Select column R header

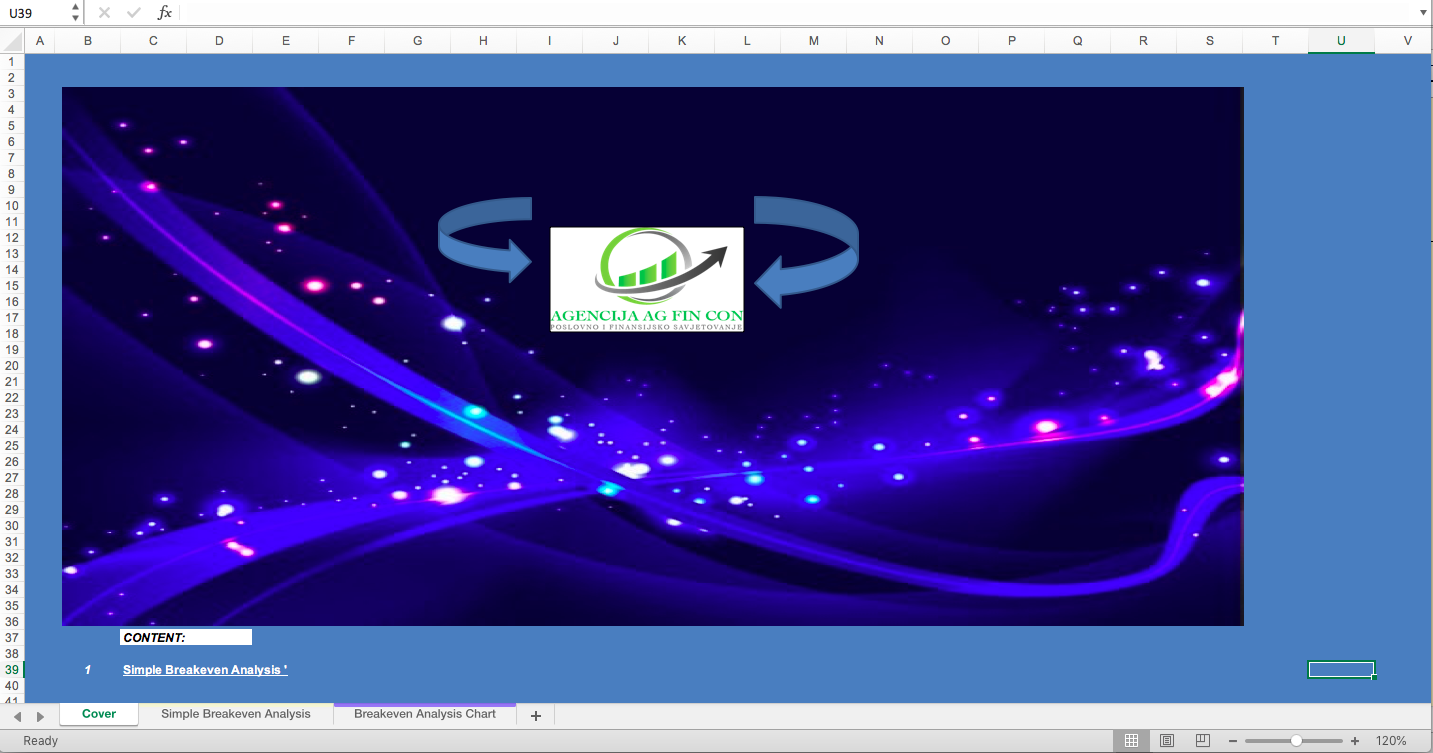click(1143, 41)
